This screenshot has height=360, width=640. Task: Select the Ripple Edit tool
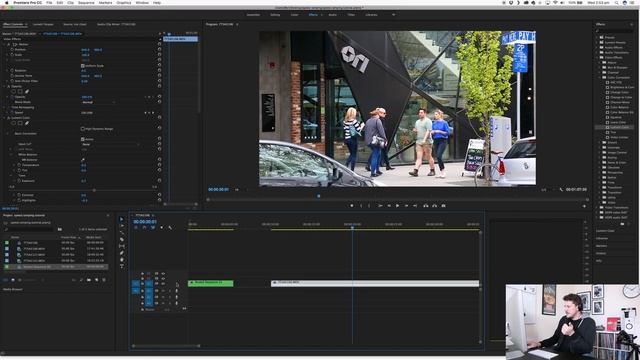(121, 233)
